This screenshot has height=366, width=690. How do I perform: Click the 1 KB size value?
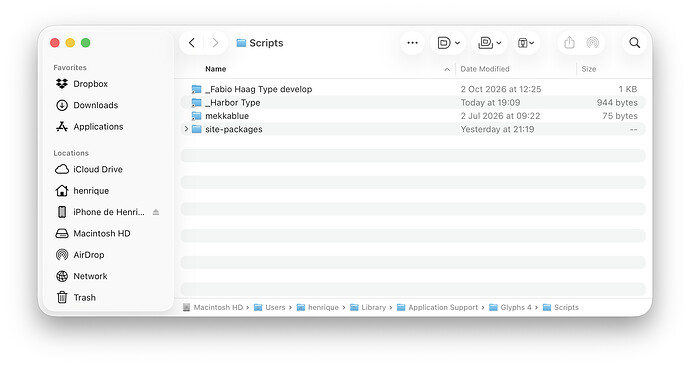628,89
